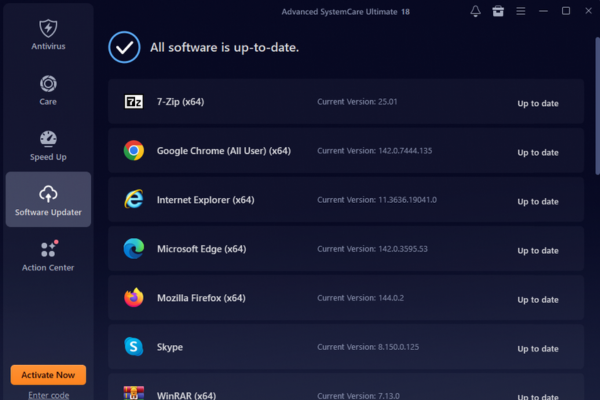600x400 pixels.
Task: Click the WinRAR icon
Action: click(134, 393)
